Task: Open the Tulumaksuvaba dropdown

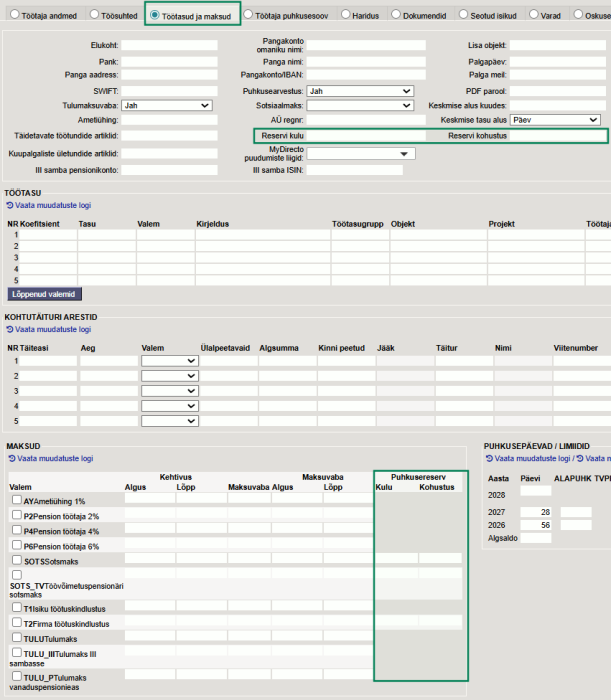Action: [167, 105]
